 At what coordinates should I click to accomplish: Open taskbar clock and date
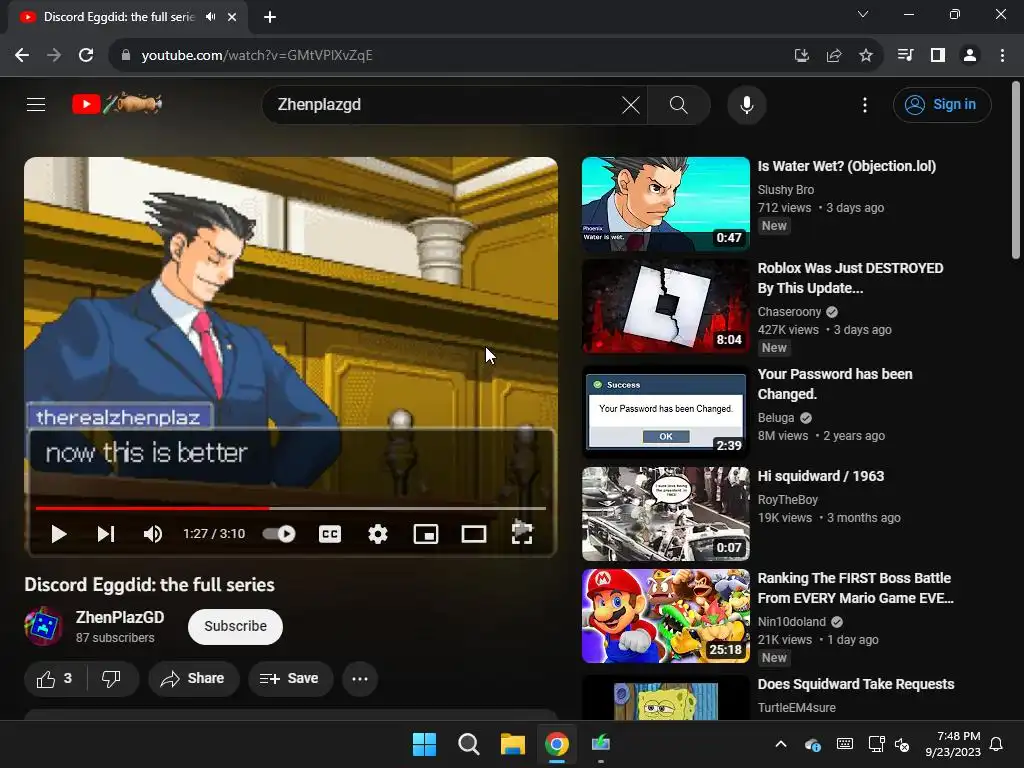coord(953,744)
